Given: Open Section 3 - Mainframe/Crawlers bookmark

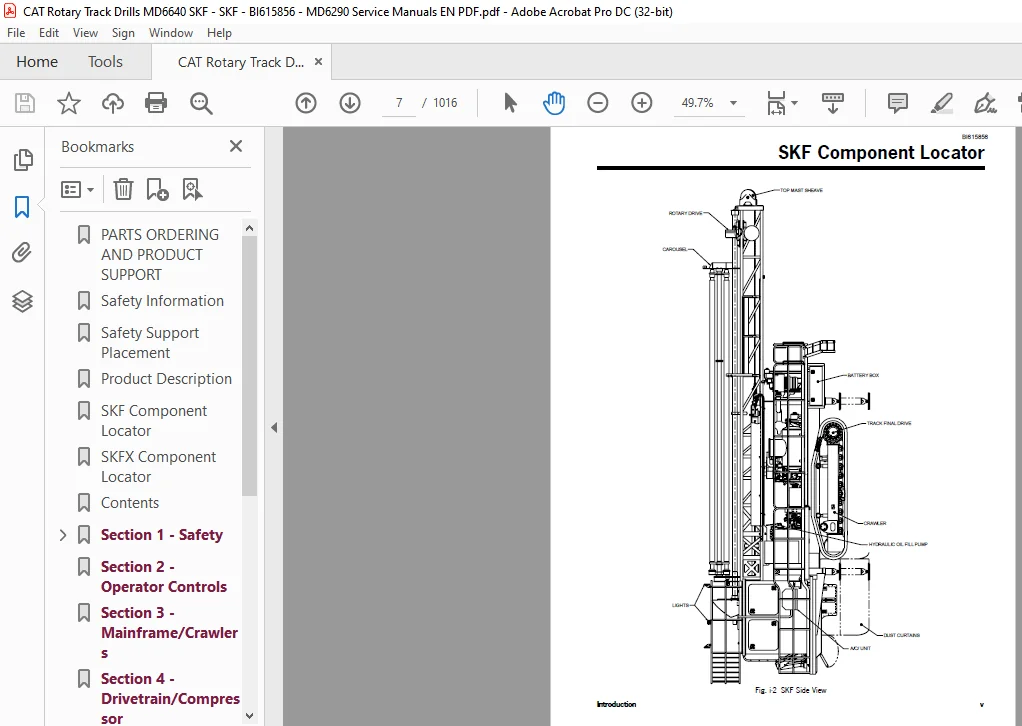Looking at the screenshot, I should [x=169, y=633].
